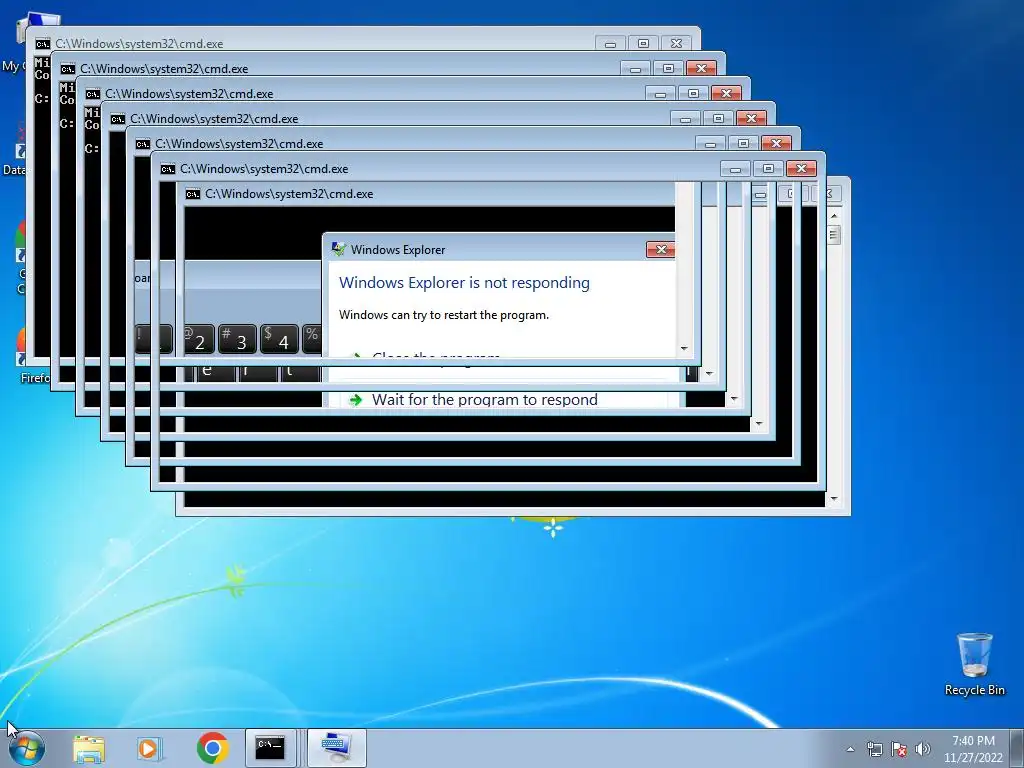Open the network status tray icon

(874, 749)
